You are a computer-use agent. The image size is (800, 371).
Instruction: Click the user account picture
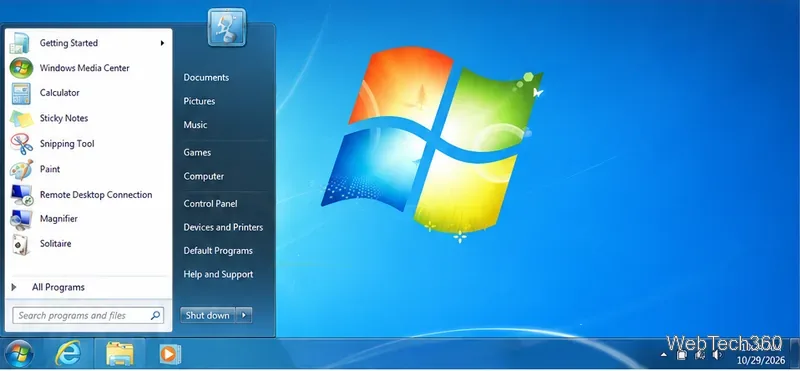(227, 27)
